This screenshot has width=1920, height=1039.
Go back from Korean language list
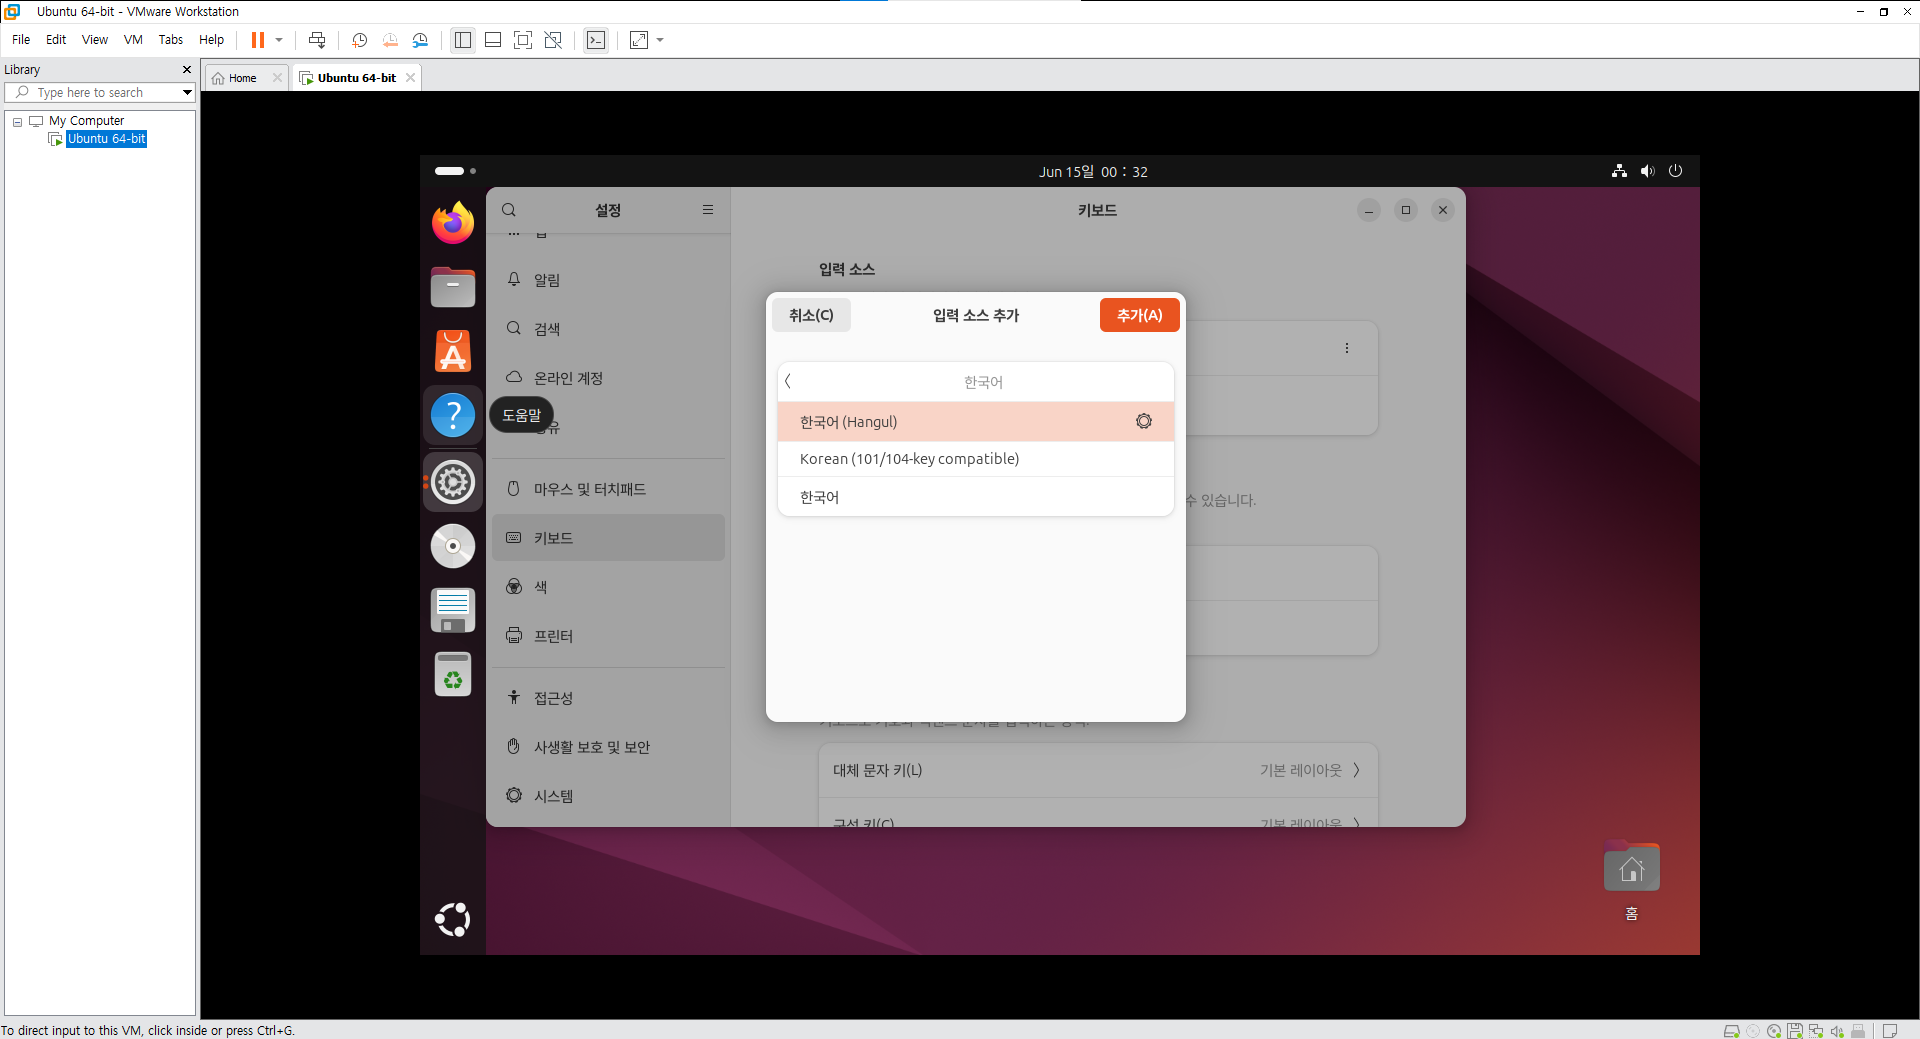[x=788, y=381]
